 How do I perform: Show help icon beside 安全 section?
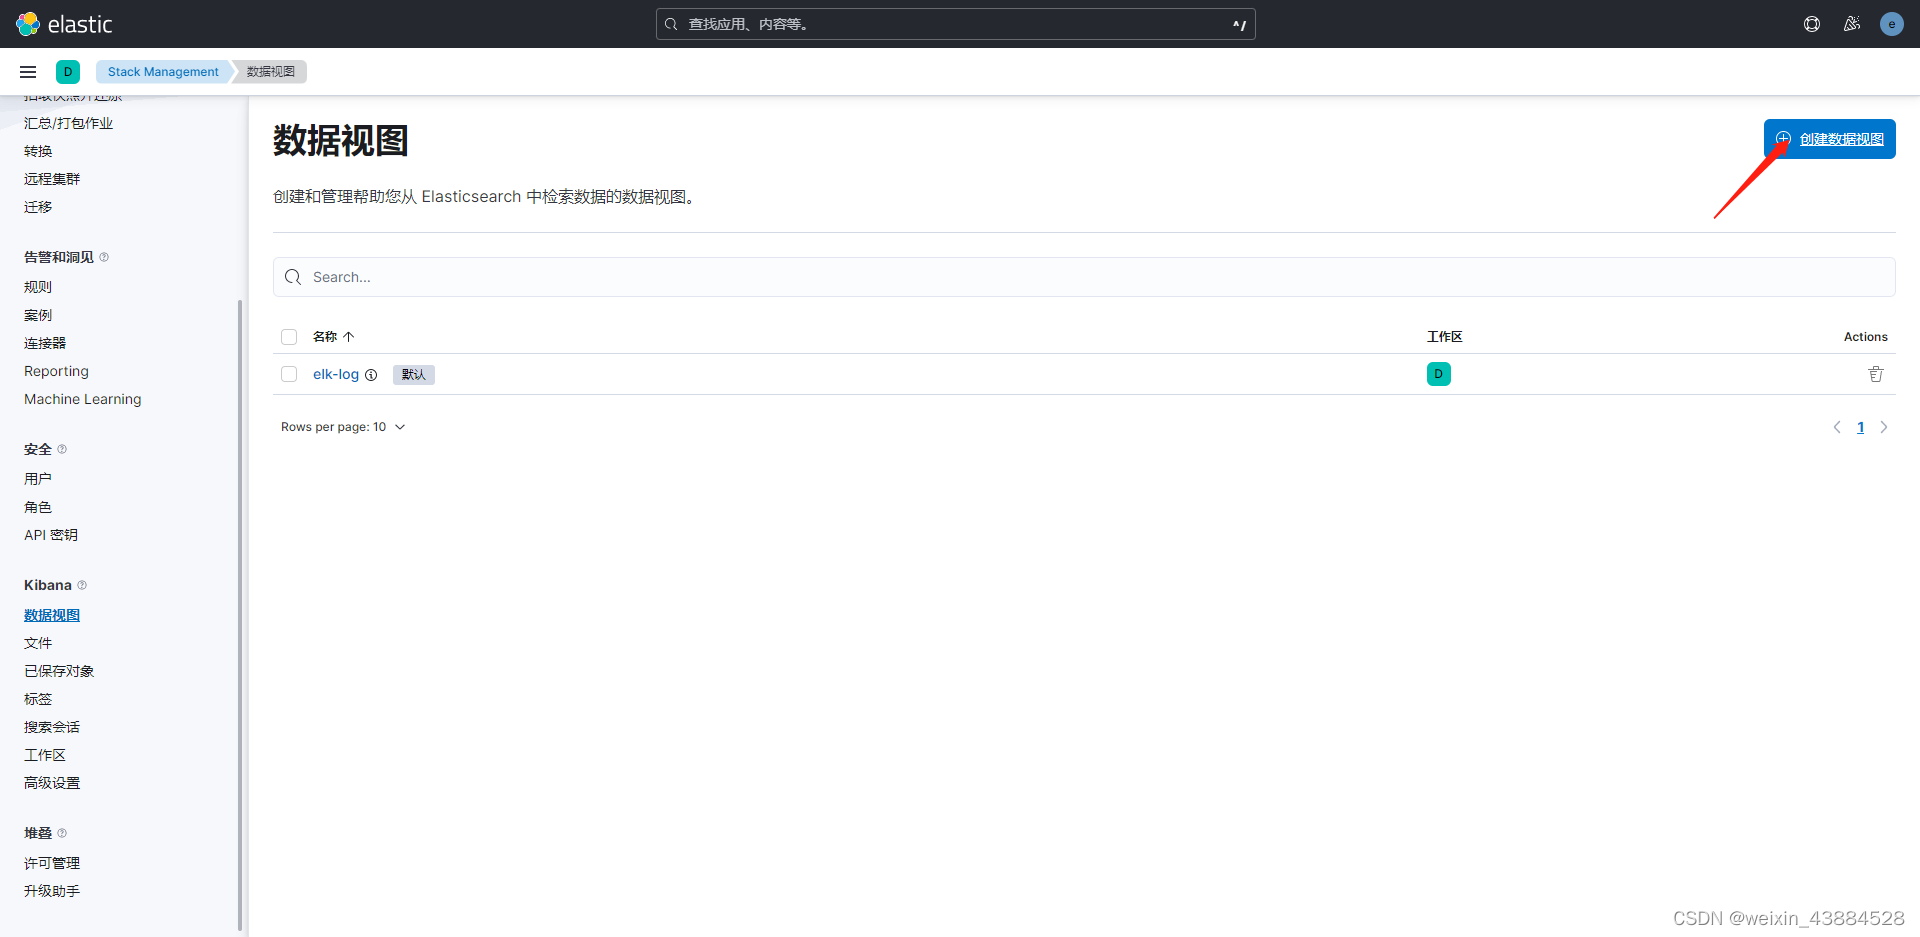[62, 449]
